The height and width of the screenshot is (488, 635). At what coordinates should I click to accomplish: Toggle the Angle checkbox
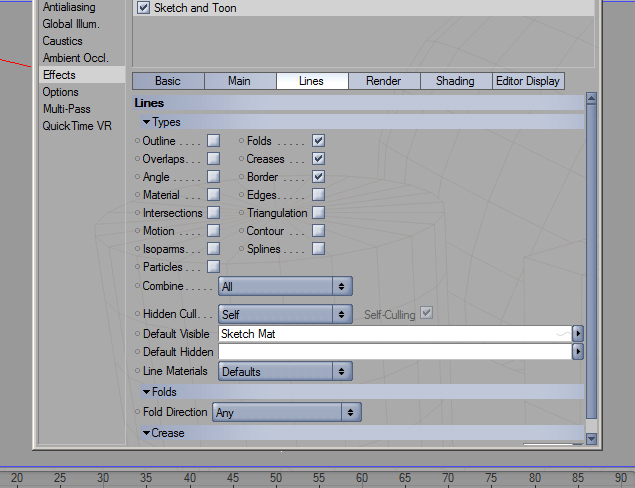click(213, 177)
